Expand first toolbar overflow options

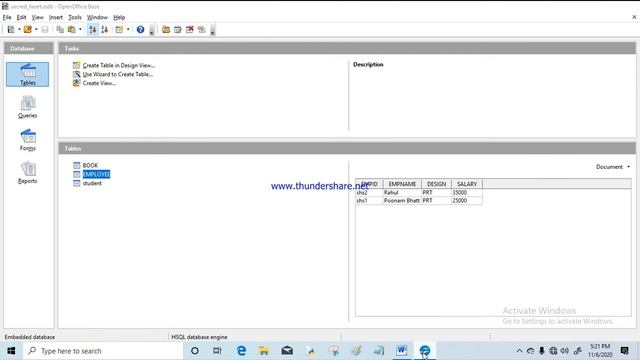tap(152, 30)
